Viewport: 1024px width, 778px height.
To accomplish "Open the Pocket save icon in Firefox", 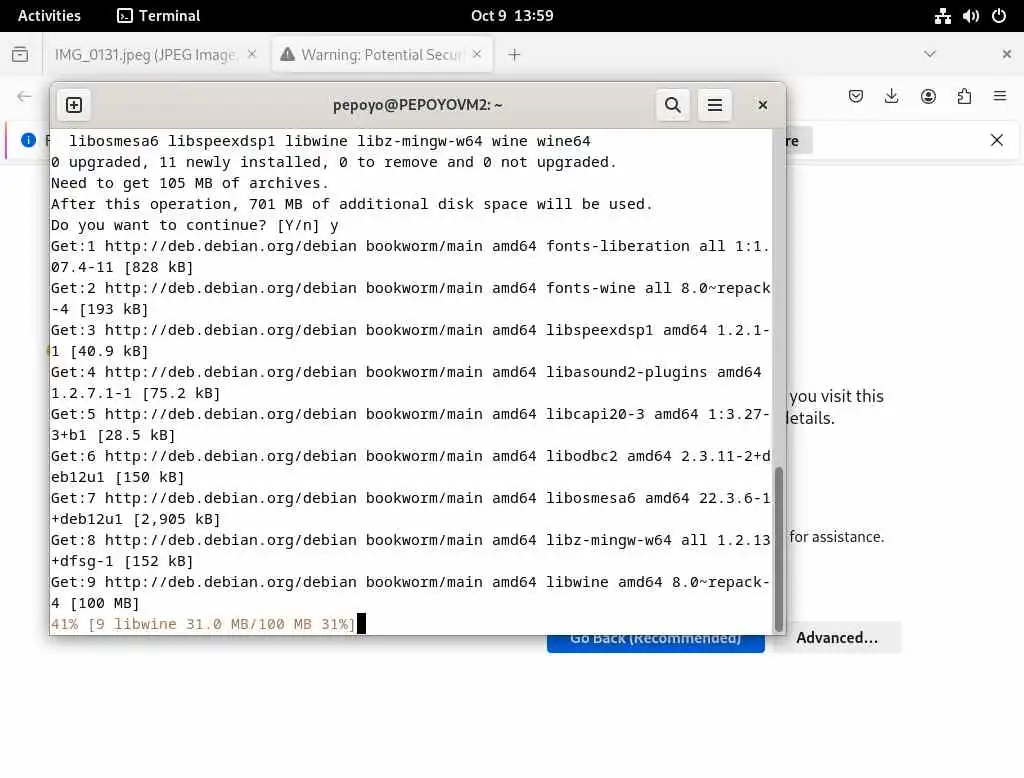I will [x=856, y=97].
